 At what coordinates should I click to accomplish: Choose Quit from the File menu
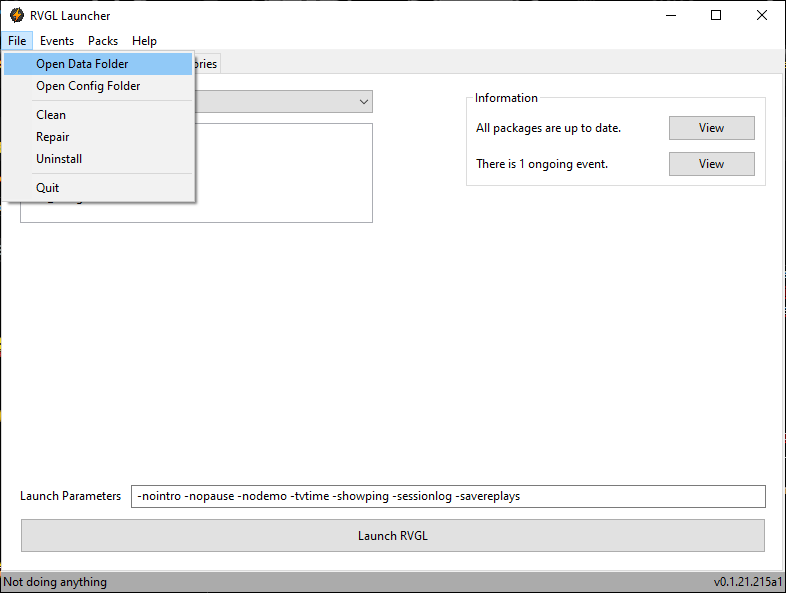tap(98, 188)
